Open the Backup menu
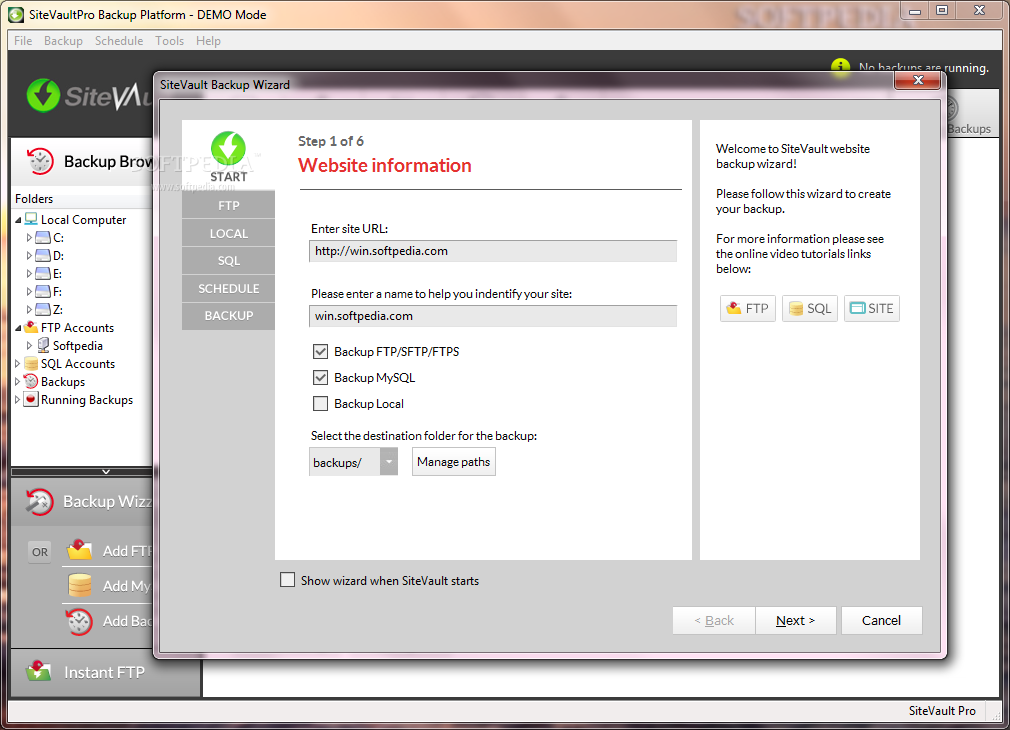The image size is (1010, 730). tap(63, 41)
